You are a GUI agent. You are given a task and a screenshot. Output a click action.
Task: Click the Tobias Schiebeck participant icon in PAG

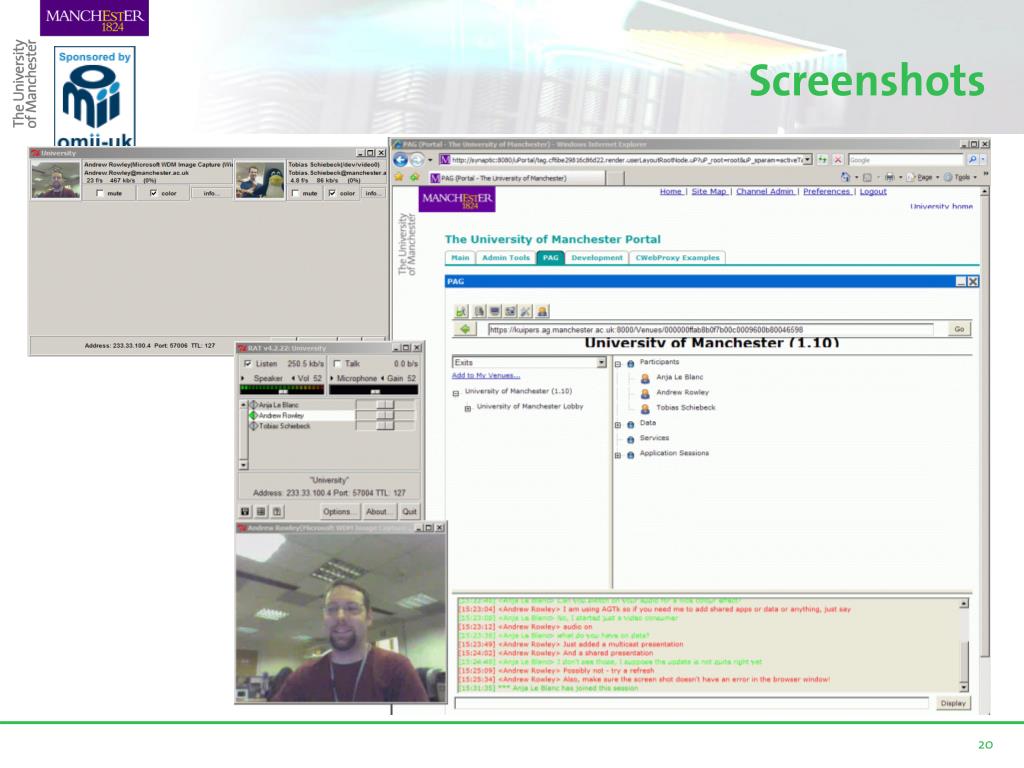point(645,408)
